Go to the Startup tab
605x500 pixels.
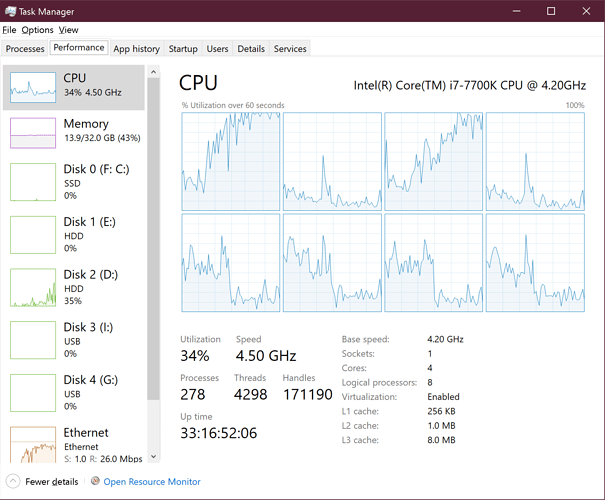click(x=183, y=48)
